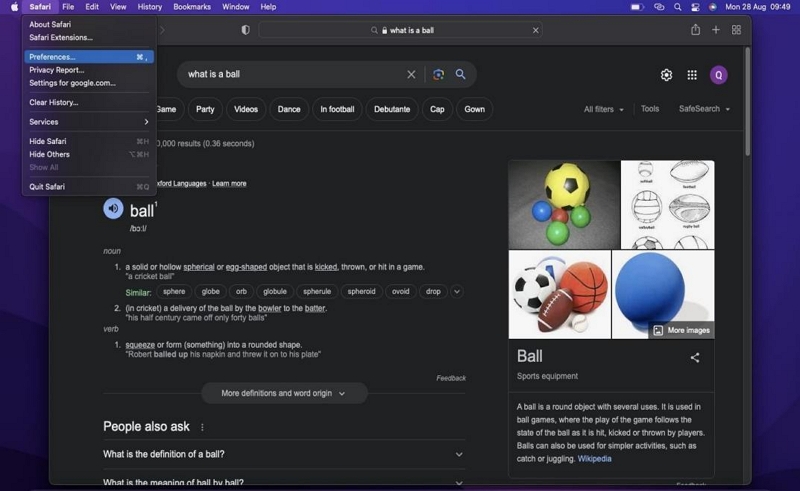Open the colorful balls image thumbnail
Image resolution: width=800 pixels, height=491 pixels.
point(564,205)
